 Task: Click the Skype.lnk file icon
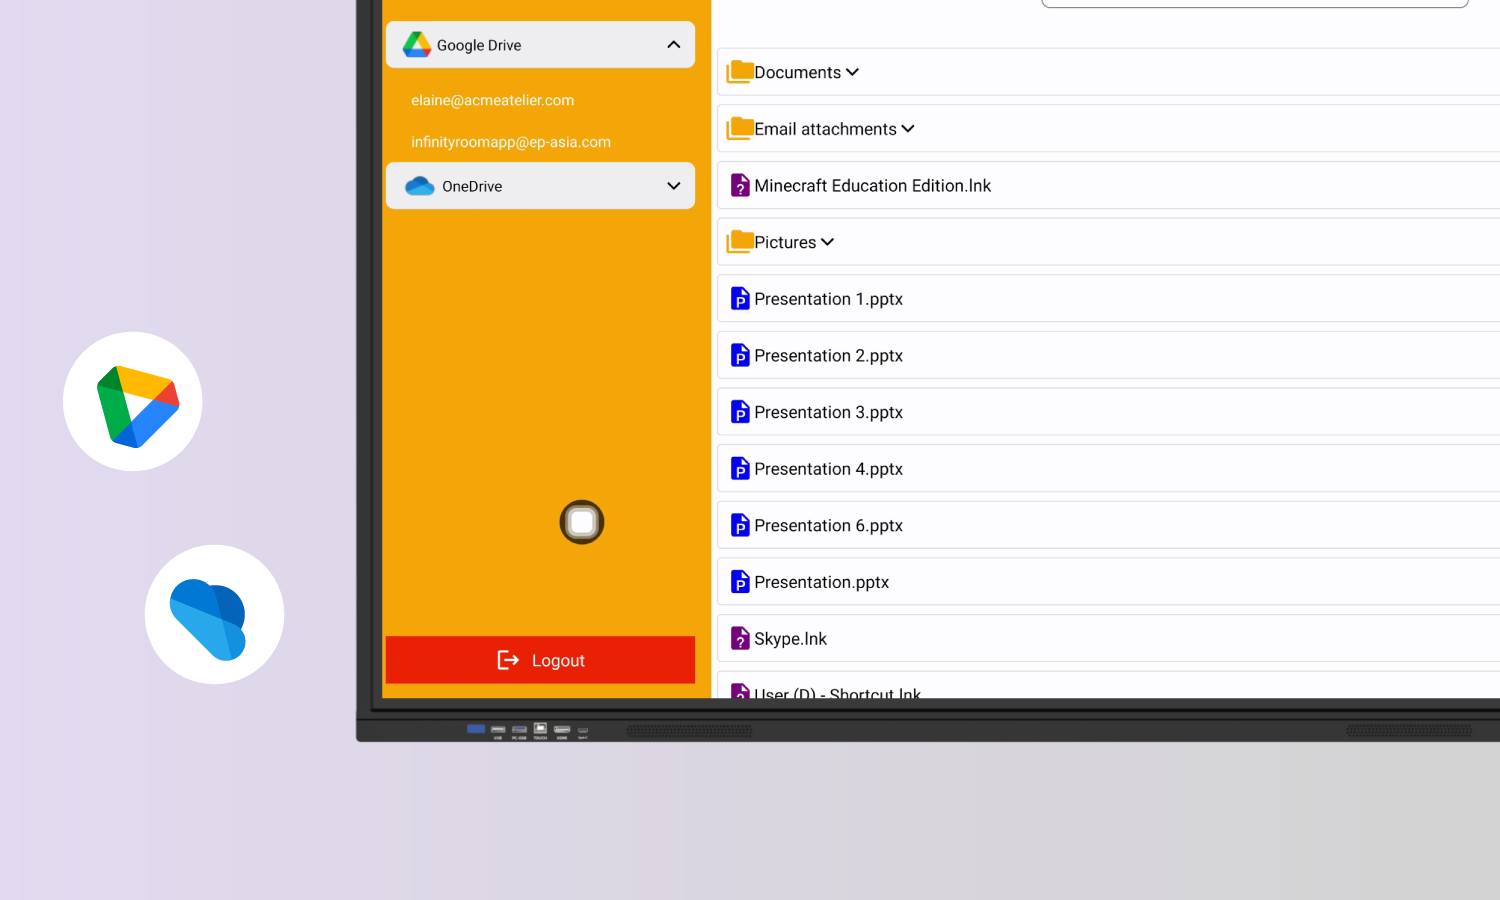[x=740, y=638]
